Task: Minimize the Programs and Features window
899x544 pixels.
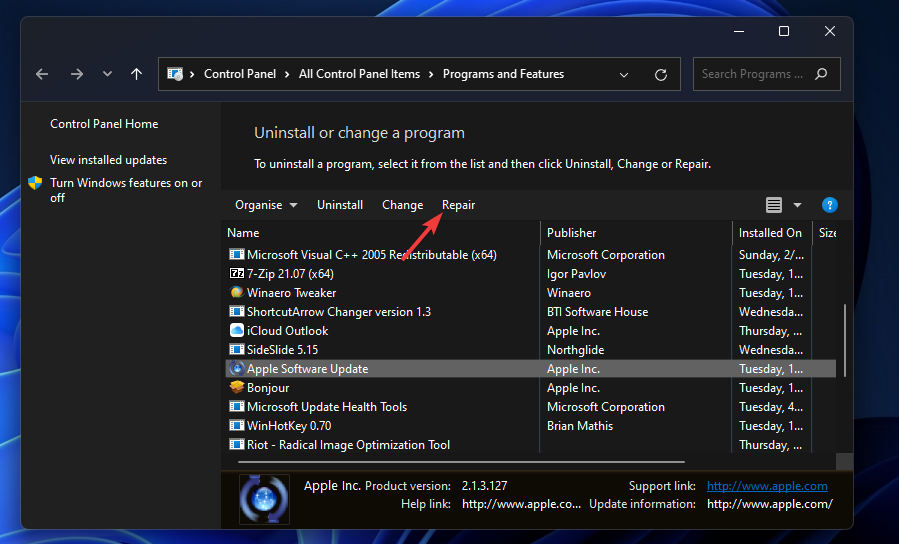Action: click(x=739, y=32)
